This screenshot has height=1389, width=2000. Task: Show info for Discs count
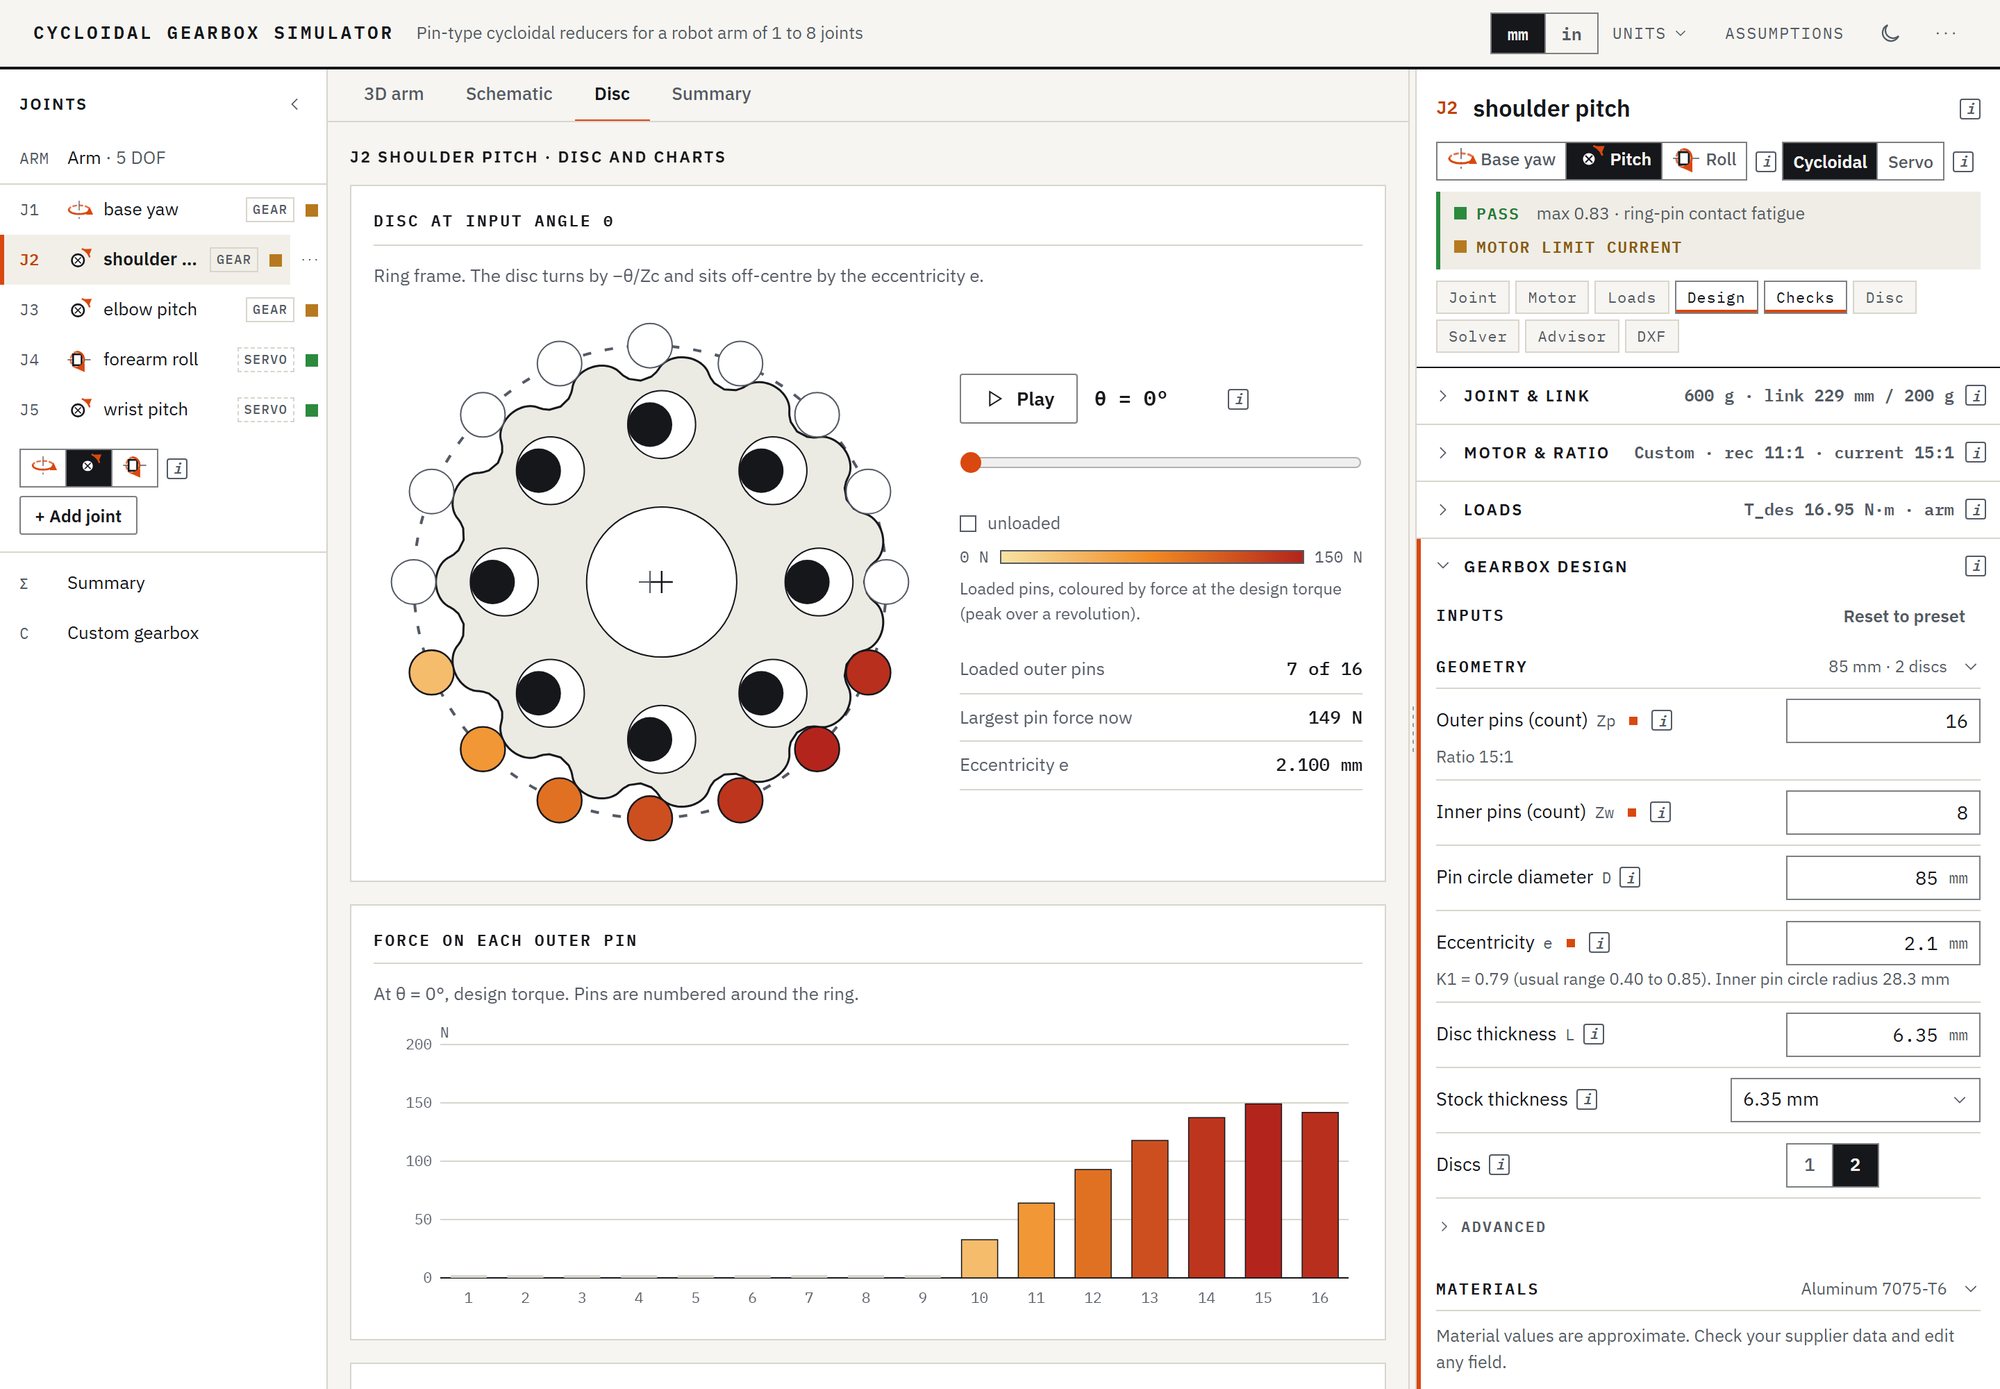(x=1499, y=1164)
